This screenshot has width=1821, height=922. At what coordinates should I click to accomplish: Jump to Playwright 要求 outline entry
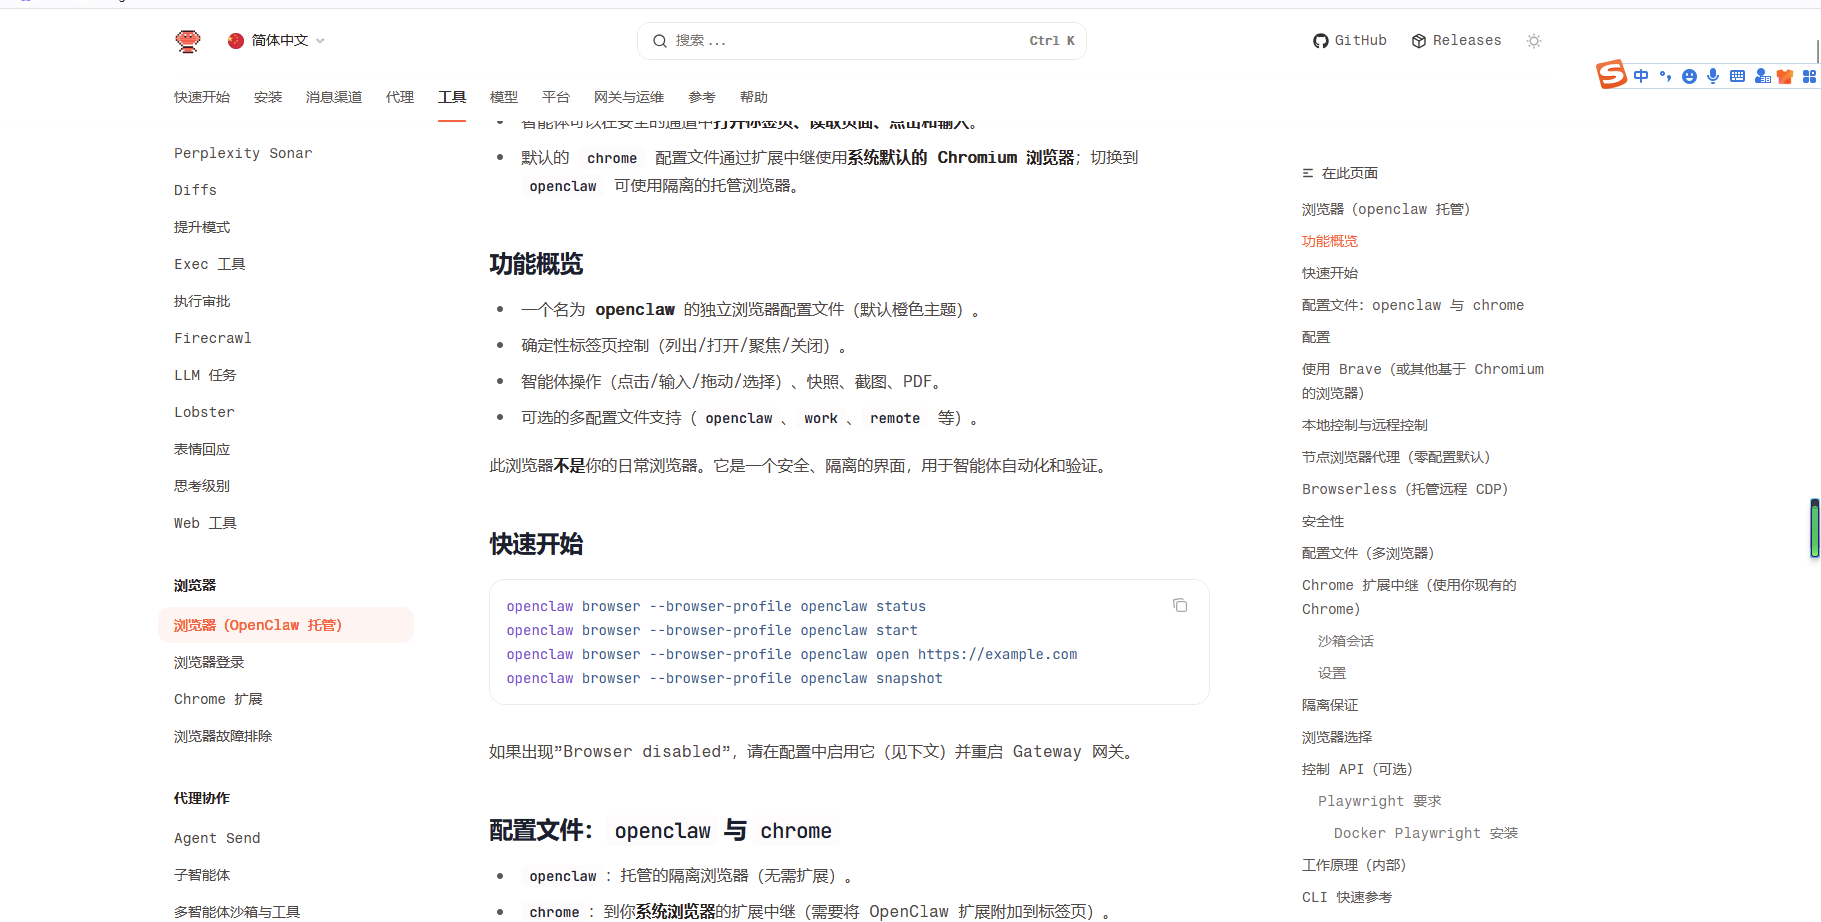(x=1380, y=801)
